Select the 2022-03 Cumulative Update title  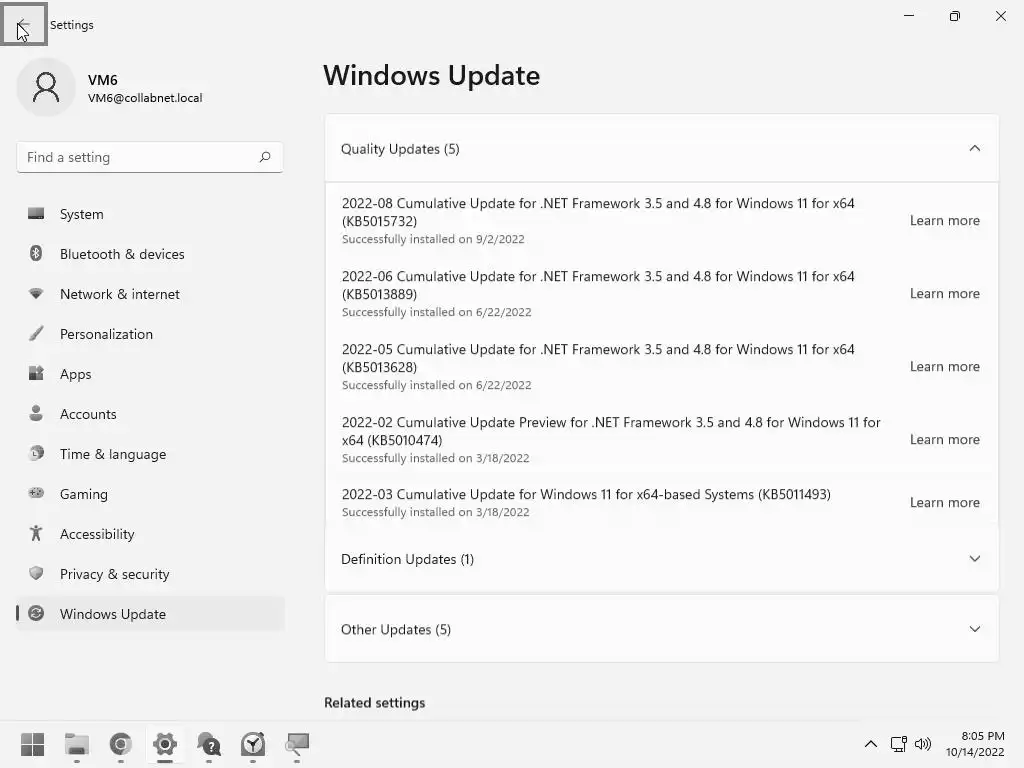586,494
